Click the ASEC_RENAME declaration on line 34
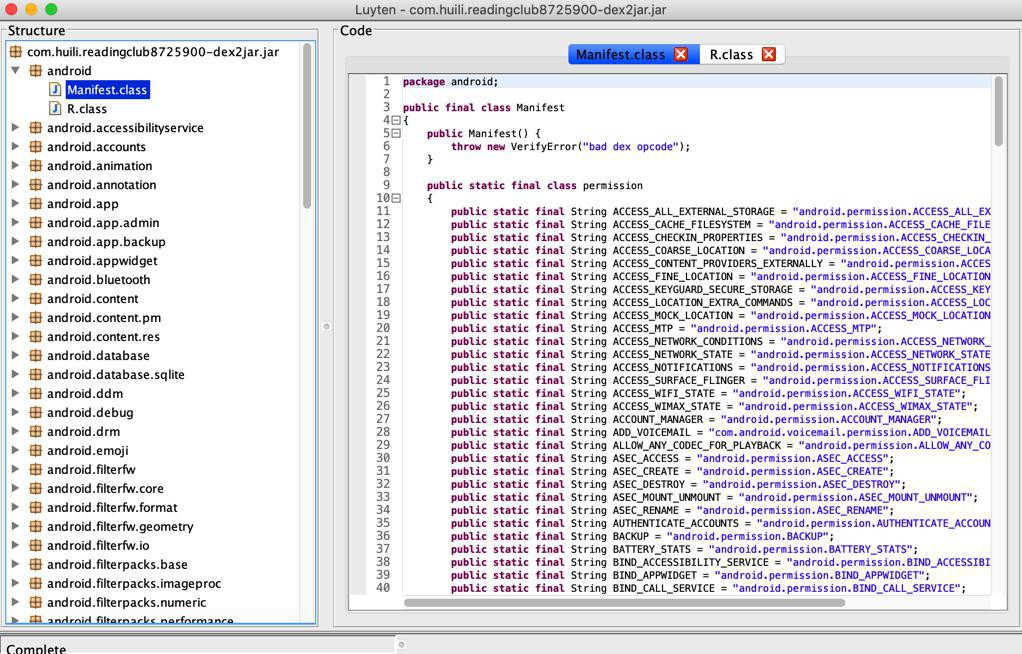 tap(672, 511)
